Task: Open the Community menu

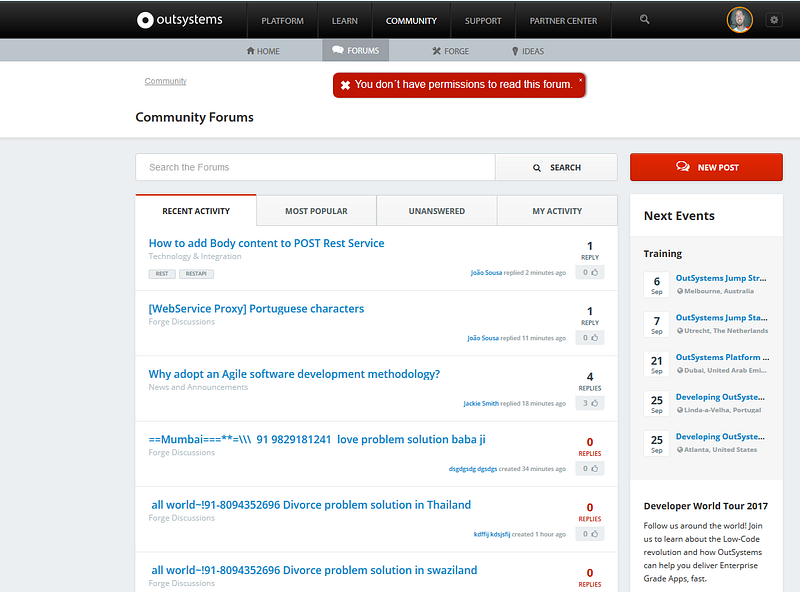Action: click(x=411, y=21)
